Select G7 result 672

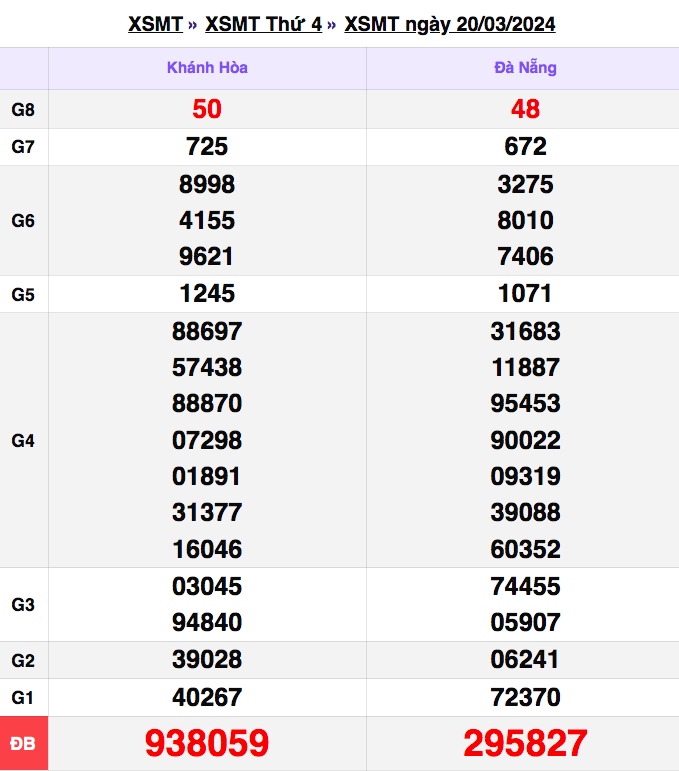click(525, 147)
